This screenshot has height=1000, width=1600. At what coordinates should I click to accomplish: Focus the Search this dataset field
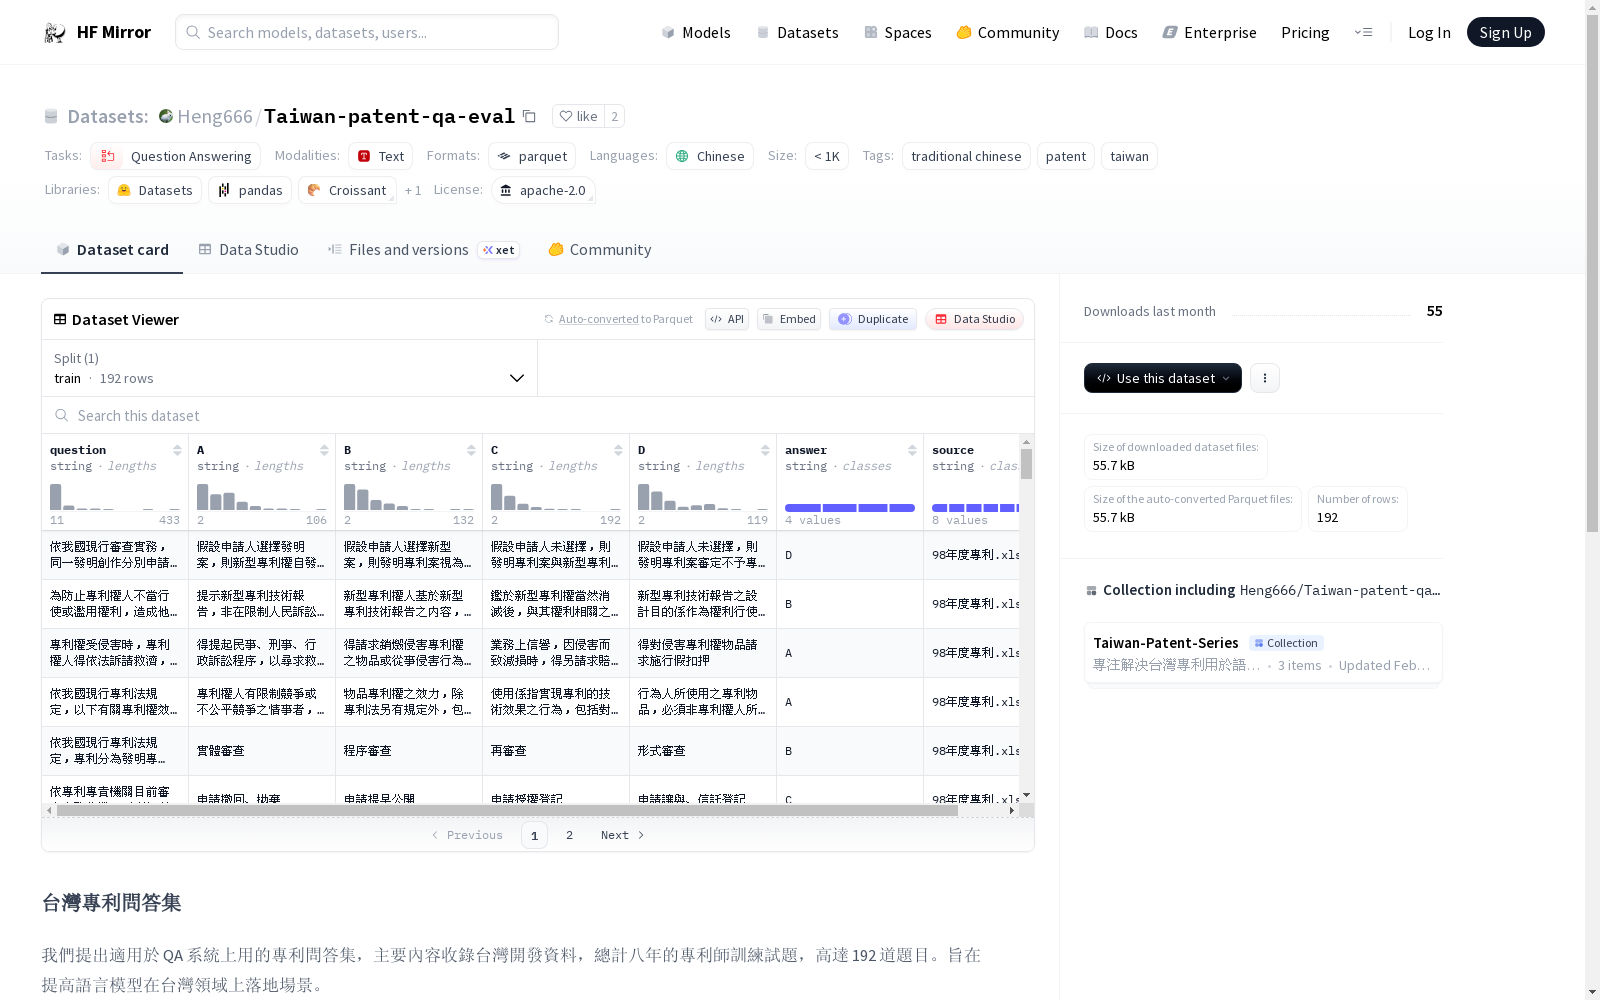point(538,415)
